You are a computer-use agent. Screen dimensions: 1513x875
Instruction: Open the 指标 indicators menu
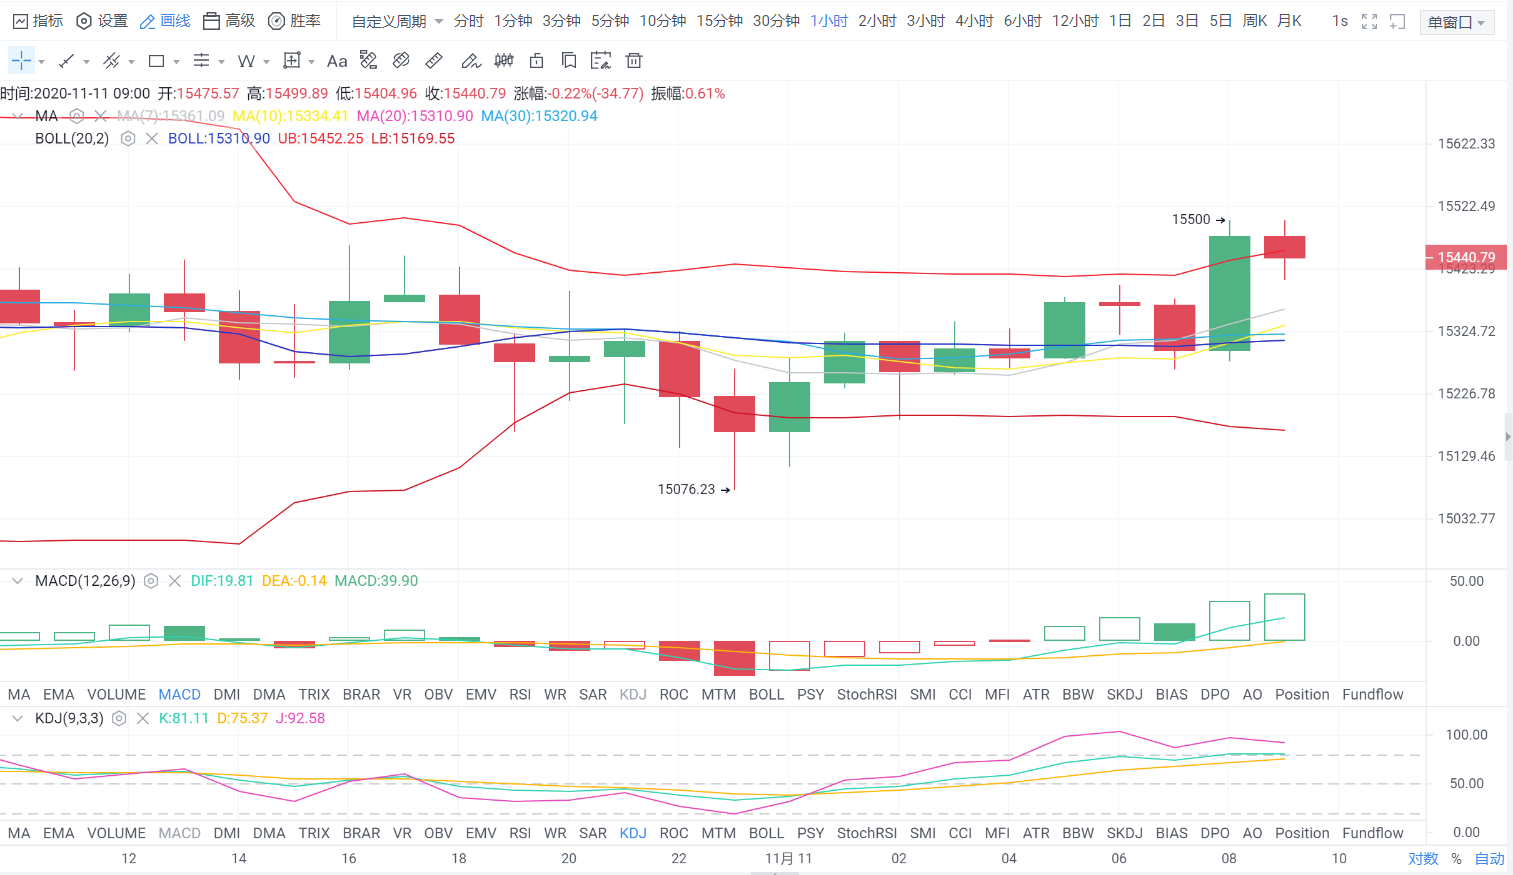[38, 21]
